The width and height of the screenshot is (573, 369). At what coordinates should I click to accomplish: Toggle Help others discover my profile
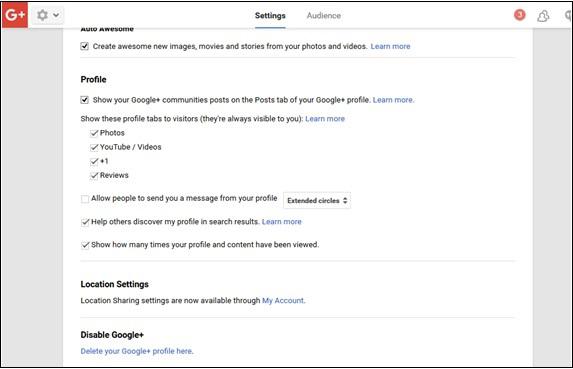click(85, 222)
